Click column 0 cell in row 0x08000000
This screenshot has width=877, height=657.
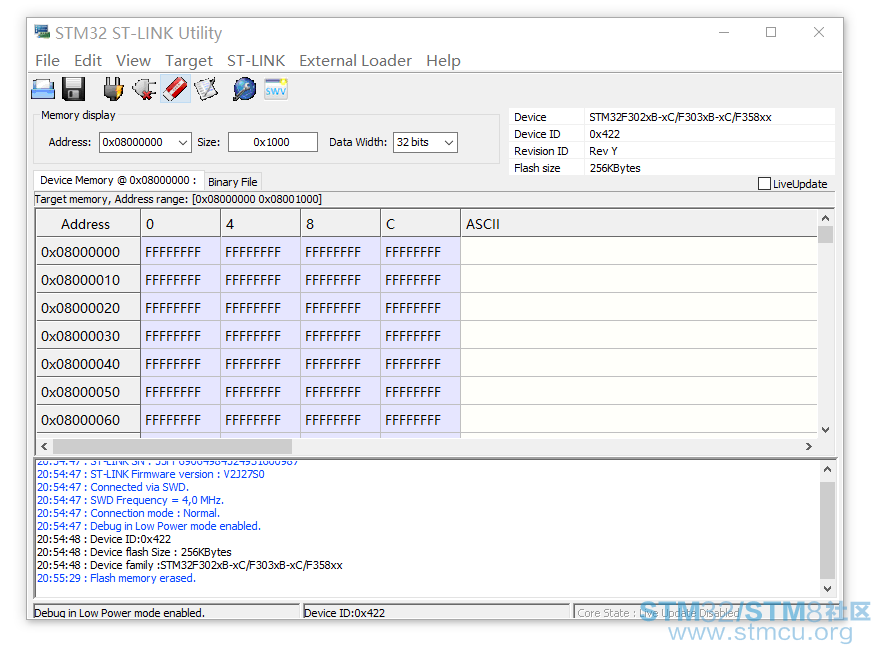[181, 252]
